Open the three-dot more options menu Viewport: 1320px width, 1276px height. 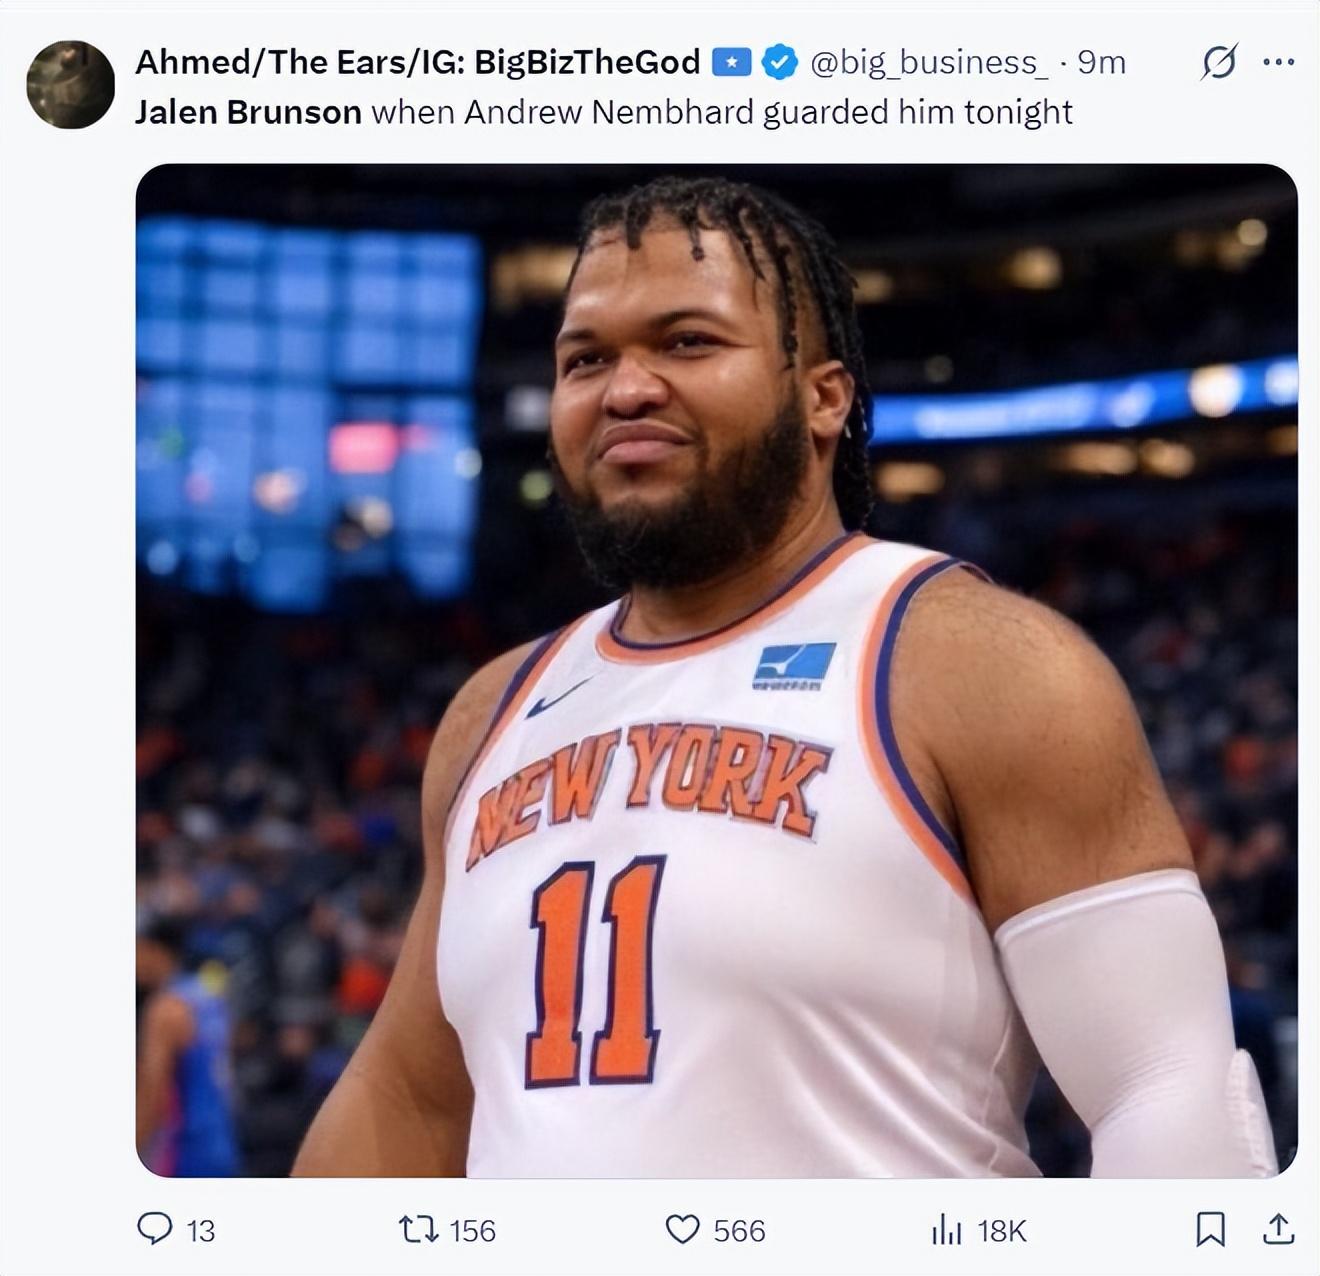click(1278, 62)
